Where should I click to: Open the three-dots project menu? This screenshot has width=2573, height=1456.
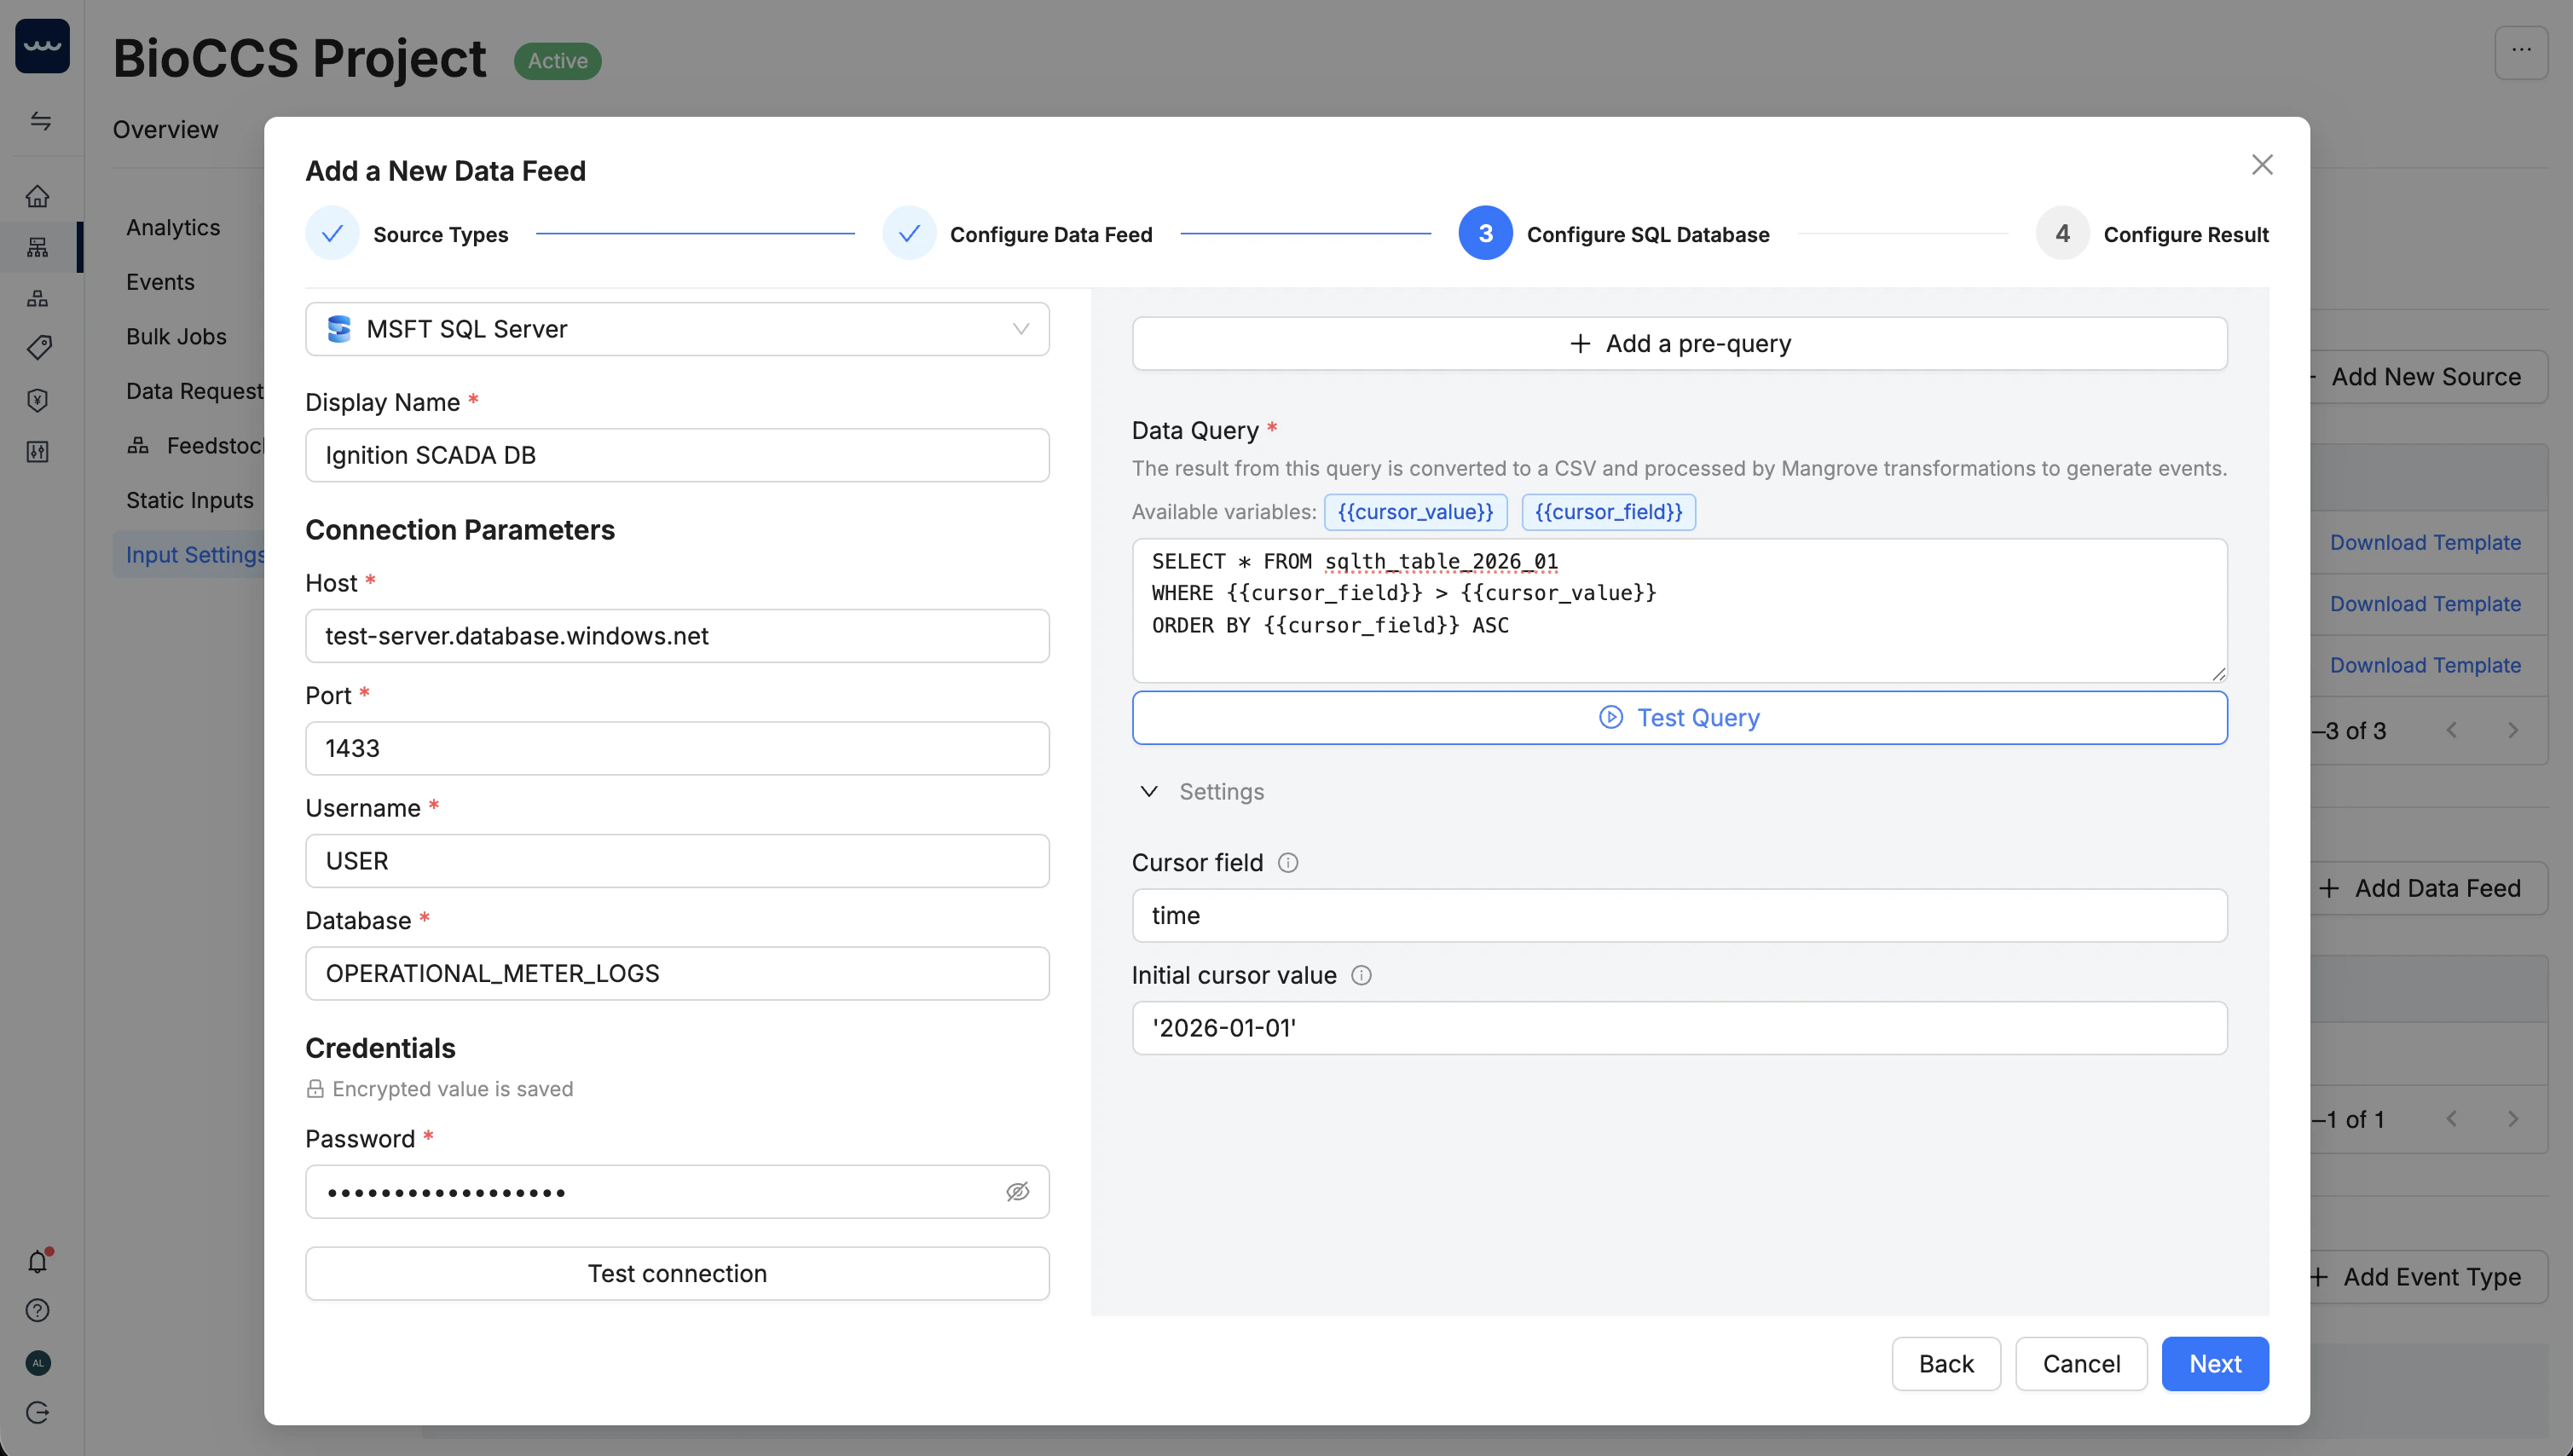click(x=2520, y=52)
